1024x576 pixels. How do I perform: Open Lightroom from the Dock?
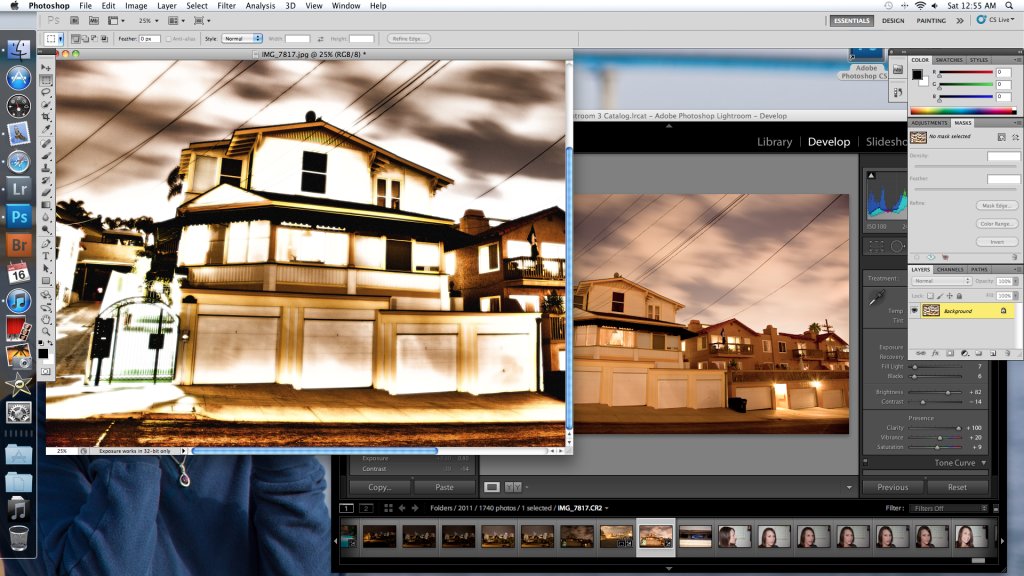point(19,189)
